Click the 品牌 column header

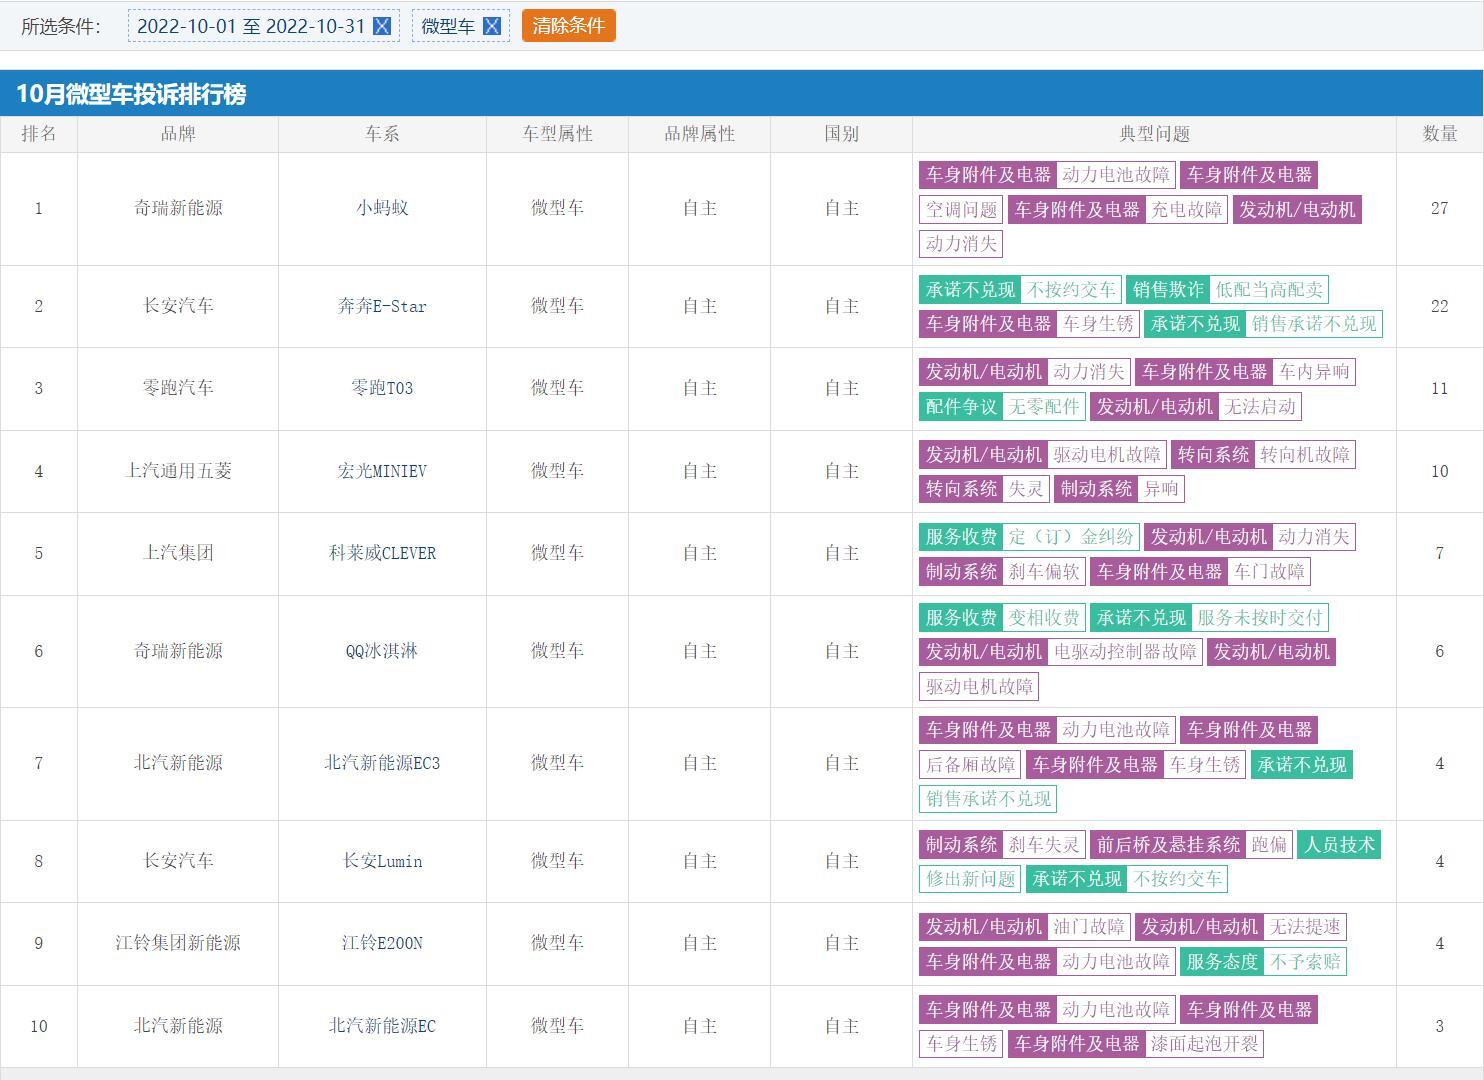[x=178, y=134]
